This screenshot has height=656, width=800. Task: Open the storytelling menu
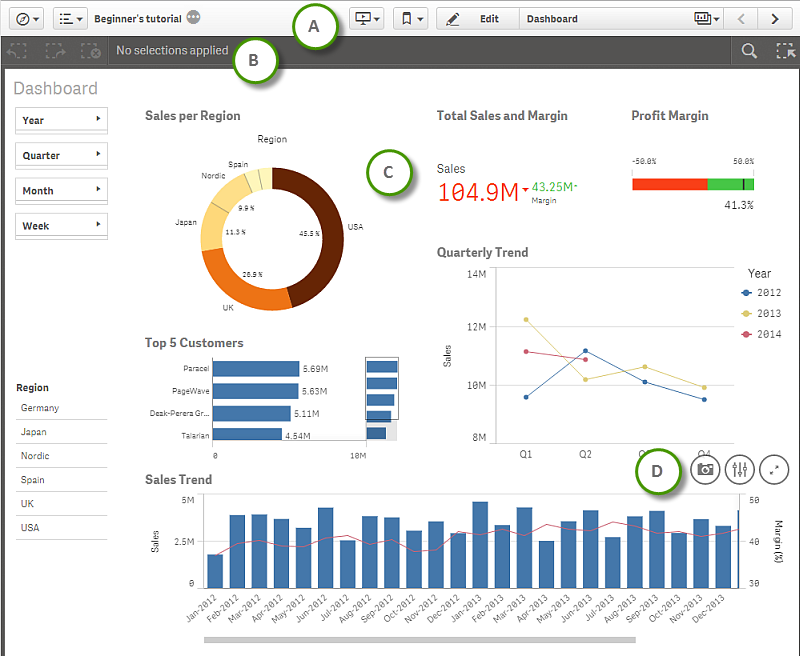pyautogui.click(x=369, y=19)
